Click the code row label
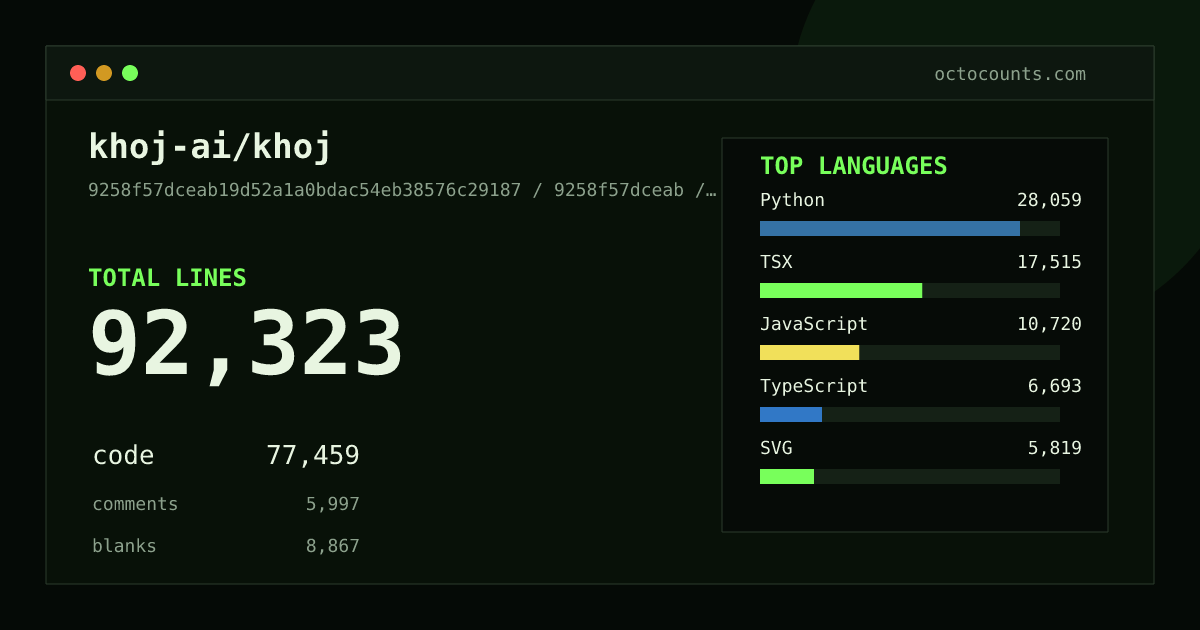 tap(123, 456)
